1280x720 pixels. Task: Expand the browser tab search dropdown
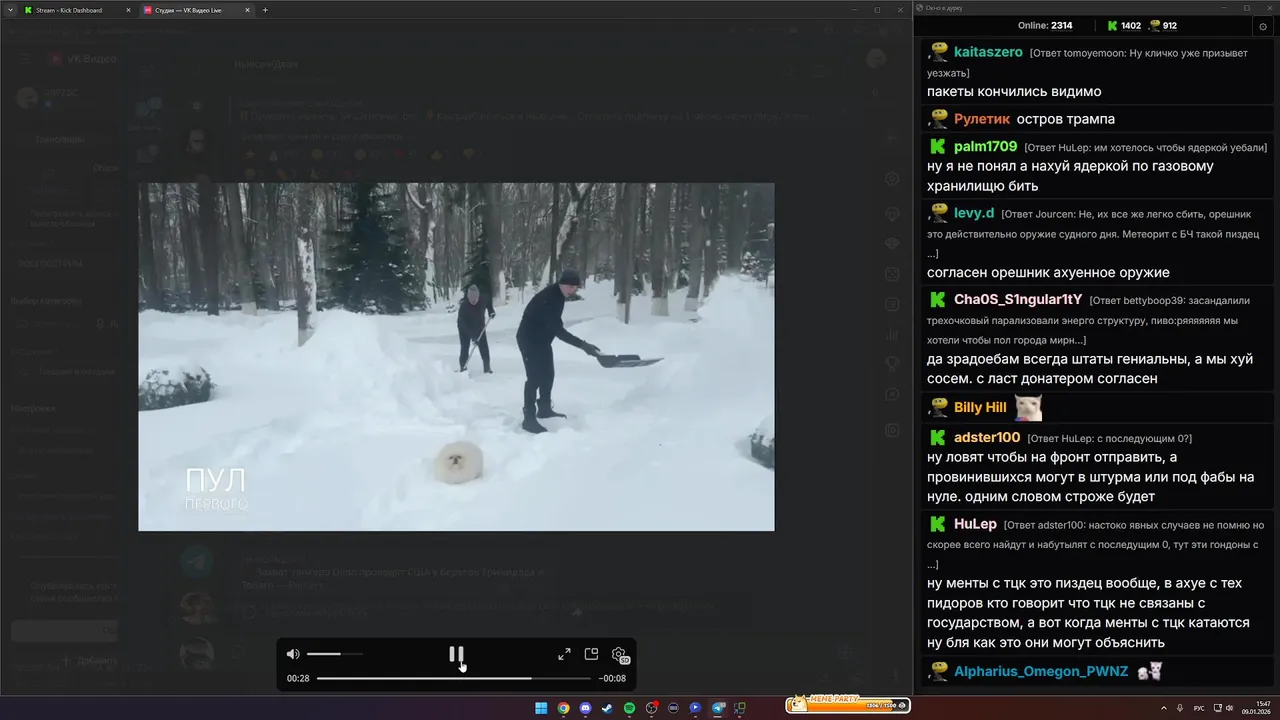pos(9,10)
